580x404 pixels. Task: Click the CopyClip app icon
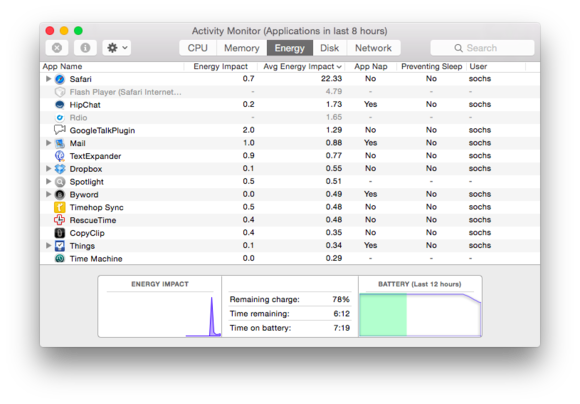point(60,233)
